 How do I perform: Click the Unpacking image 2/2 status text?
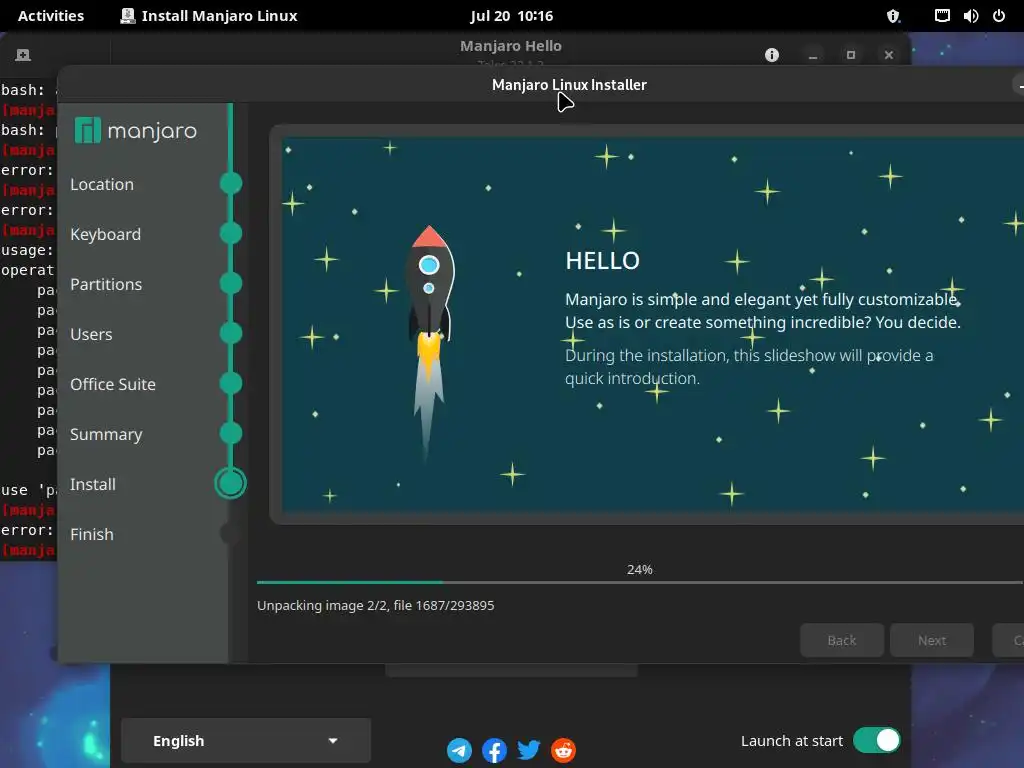[x=376, y=605]
